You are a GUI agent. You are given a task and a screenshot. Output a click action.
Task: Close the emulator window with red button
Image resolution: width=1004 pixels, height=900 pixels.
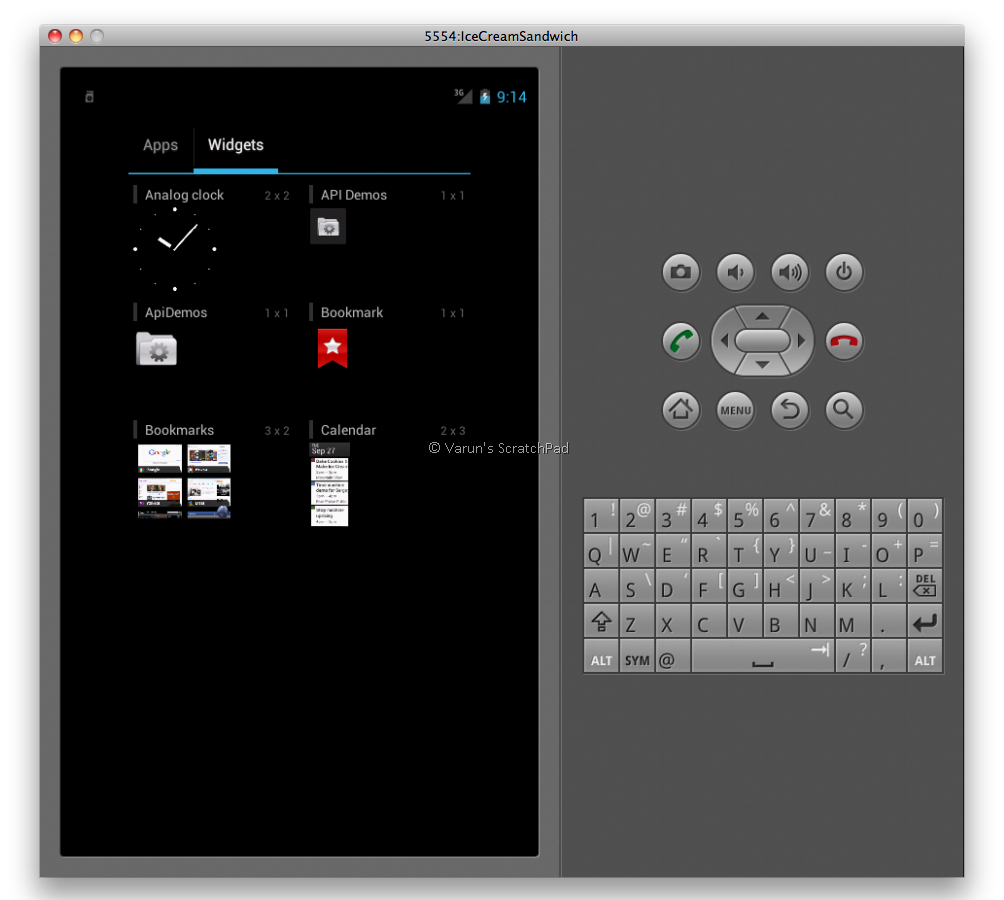coord(55,36)
